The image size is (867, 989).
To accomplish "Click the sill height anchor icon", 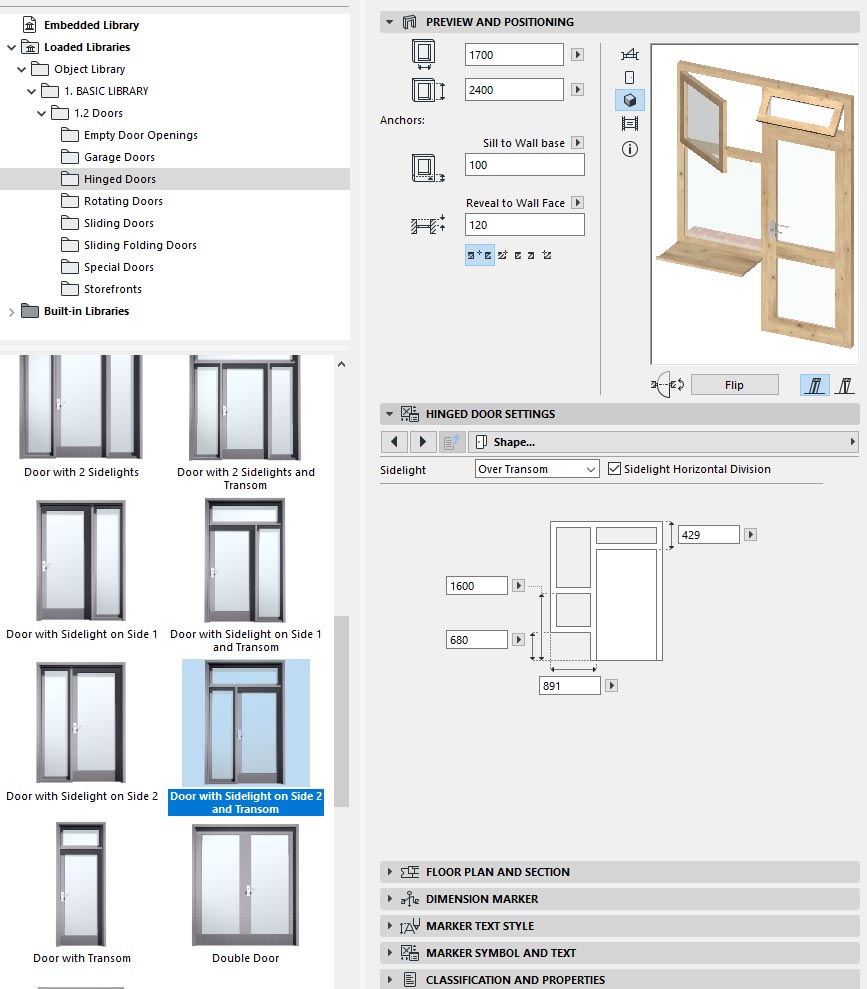I will point(428,168).
